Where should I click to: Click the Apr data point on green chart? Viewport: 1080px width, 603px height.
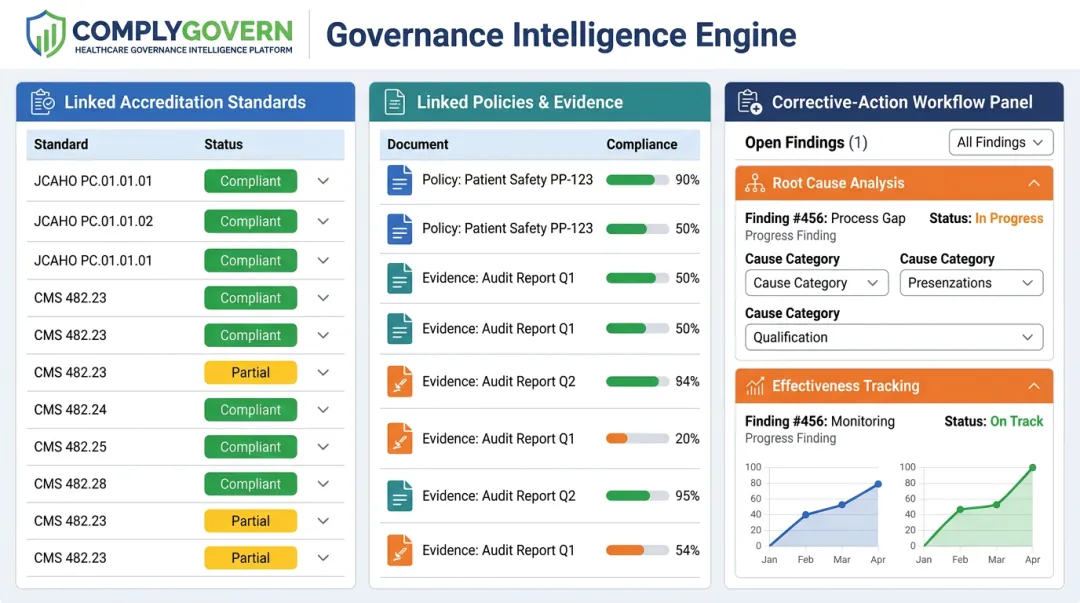coord(1032,468)
